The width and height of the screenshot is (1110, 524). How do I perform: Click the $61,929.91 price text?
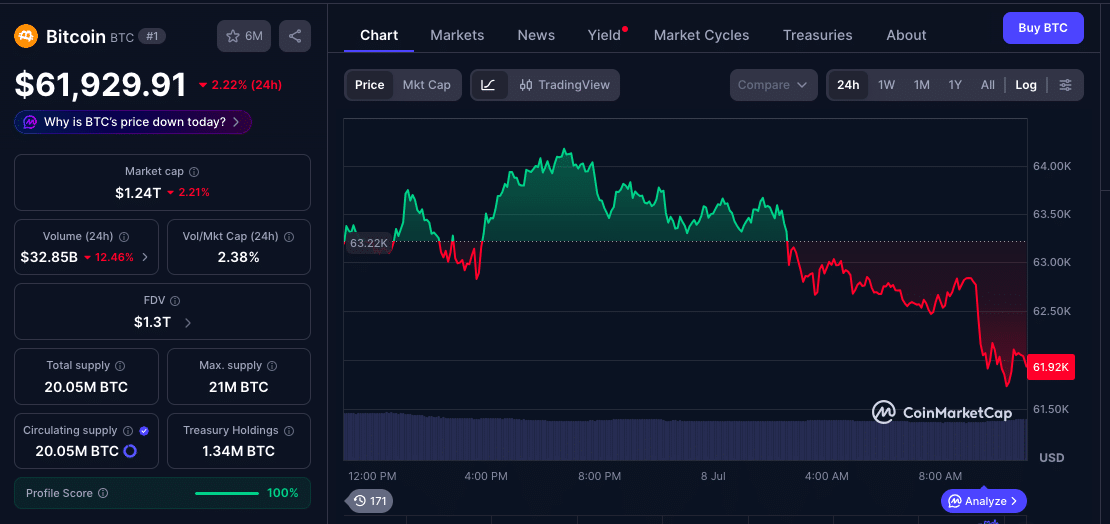pos(101,85)
